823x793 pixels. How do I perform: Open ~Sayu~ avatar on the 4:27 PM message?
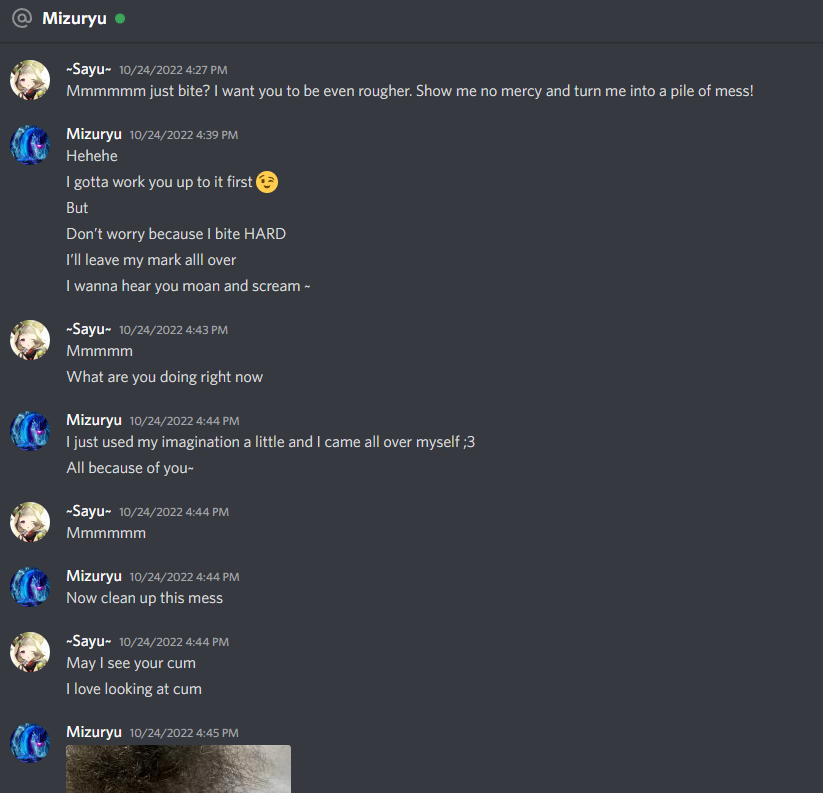pos(30,80)
